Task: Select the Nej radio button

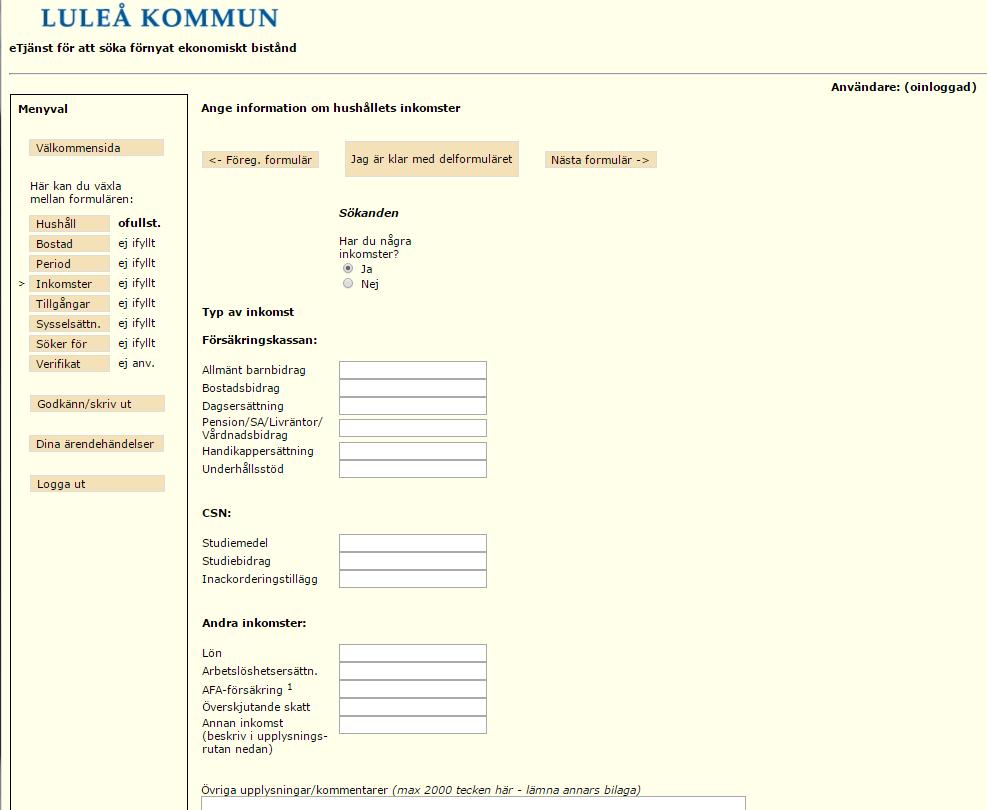Action: pyautogui.click(x=348, y=283)
